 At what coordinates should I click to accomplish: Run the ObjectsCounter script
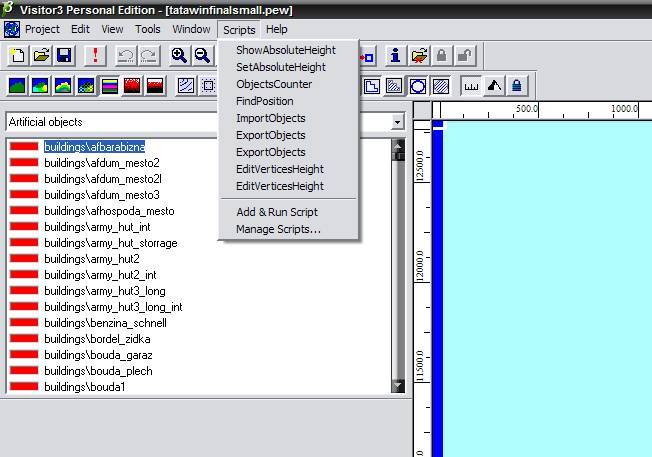[x=274, y=84]
